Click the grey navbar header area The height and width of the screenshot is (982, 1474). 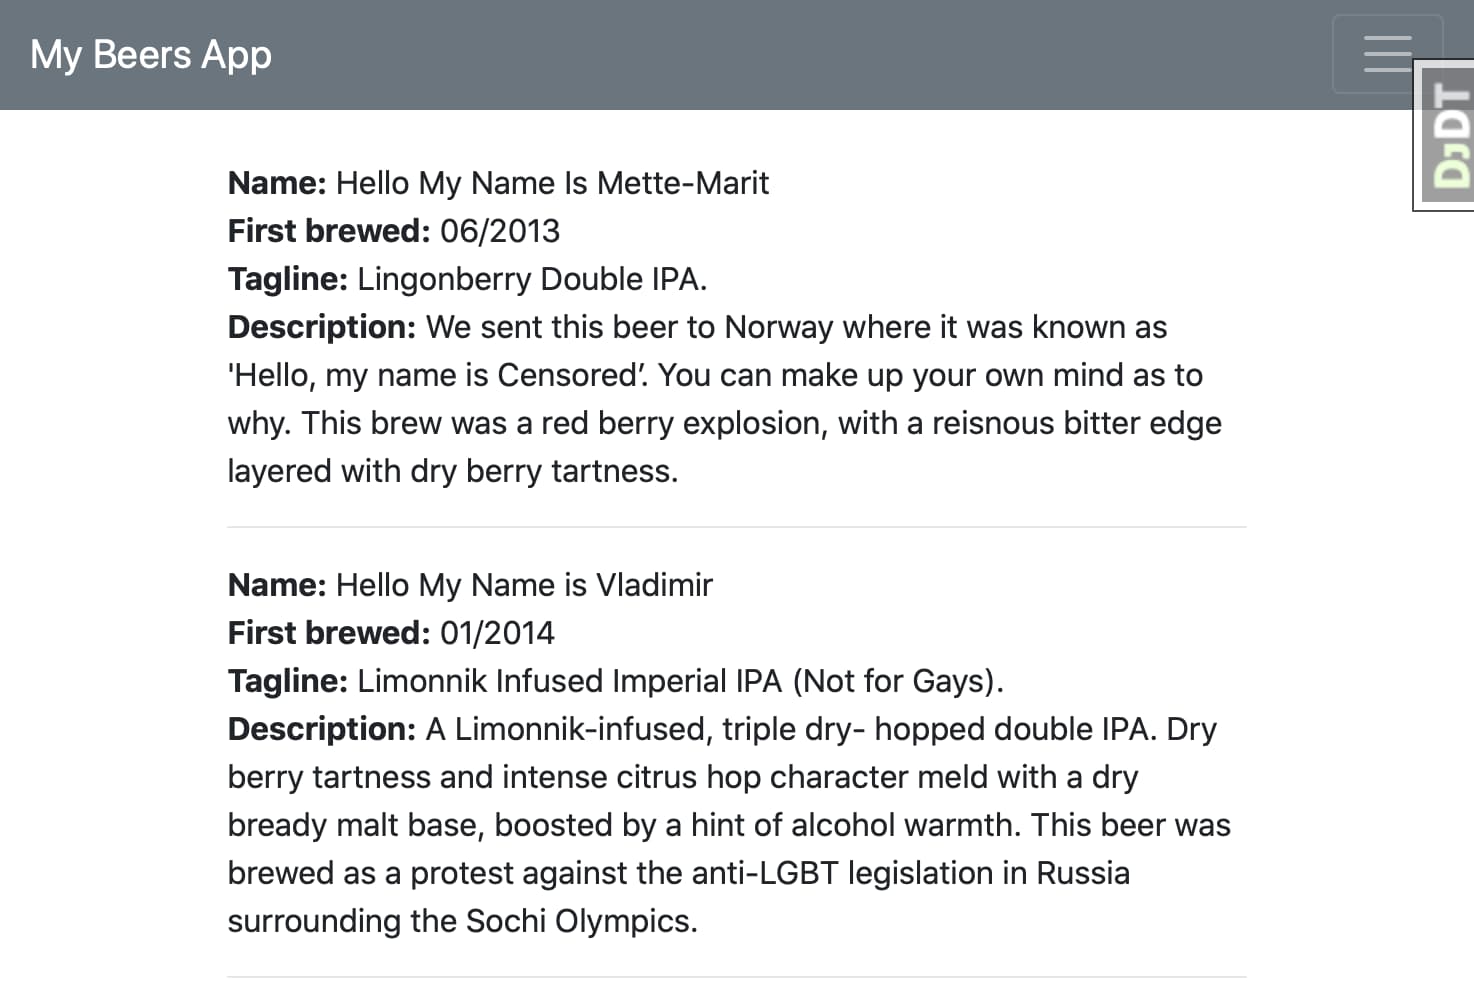700,54
